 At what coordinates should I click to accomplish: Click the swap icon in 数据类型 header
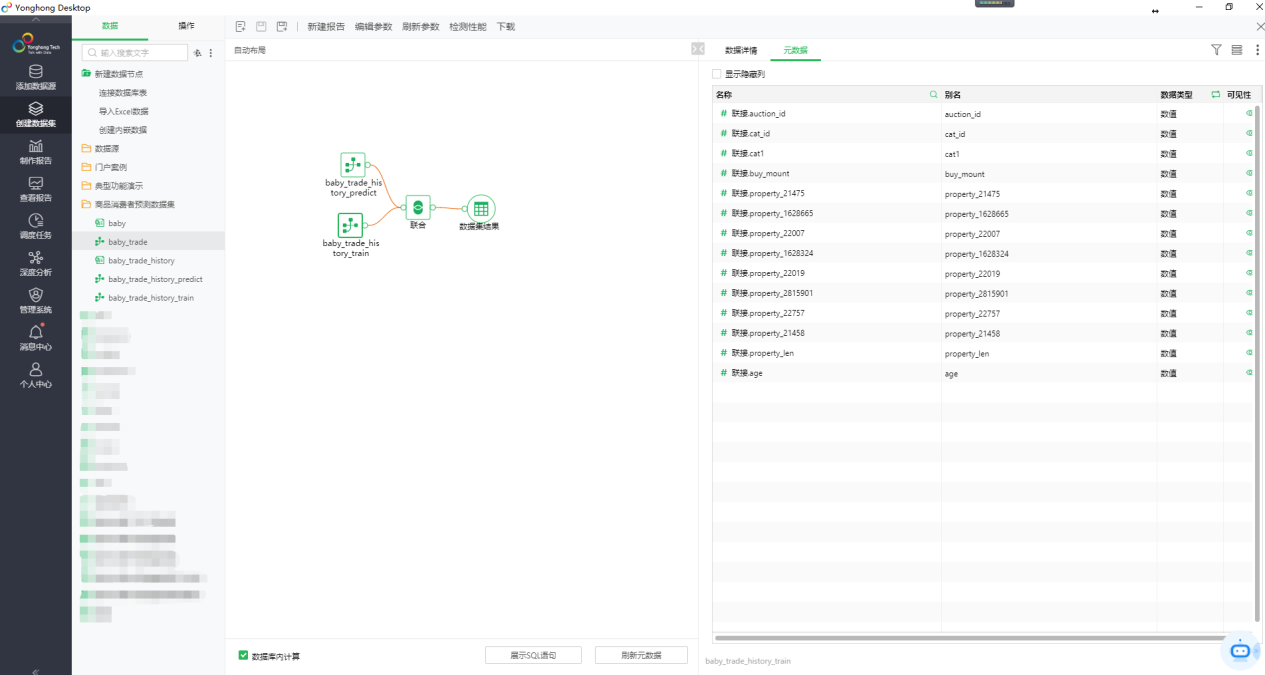tap(1215, 94)
